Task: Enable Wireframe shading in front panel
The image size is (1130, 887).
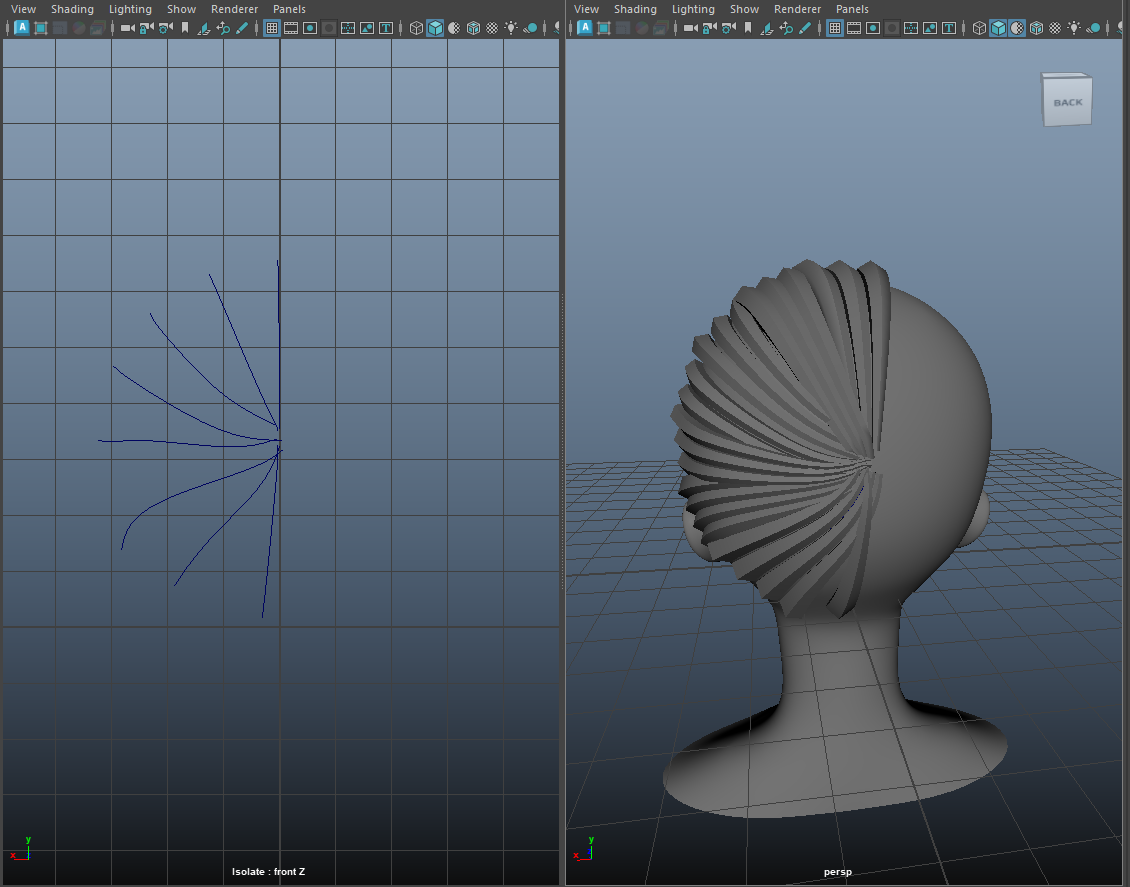Action: [416, 28]
